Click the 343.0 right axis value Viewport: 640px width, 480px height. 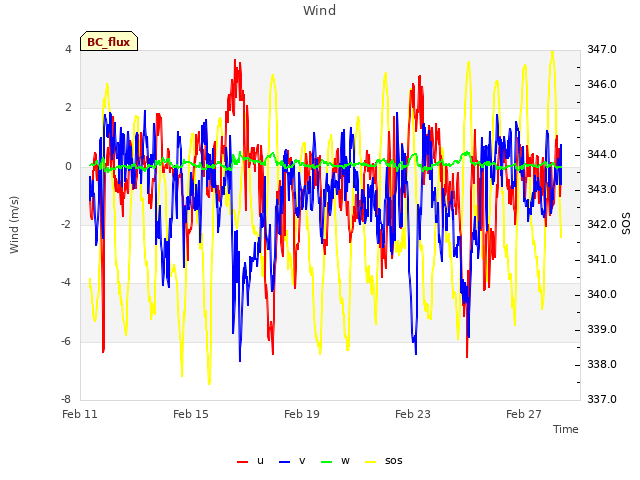pyautogui.click(x=602, y=189)
